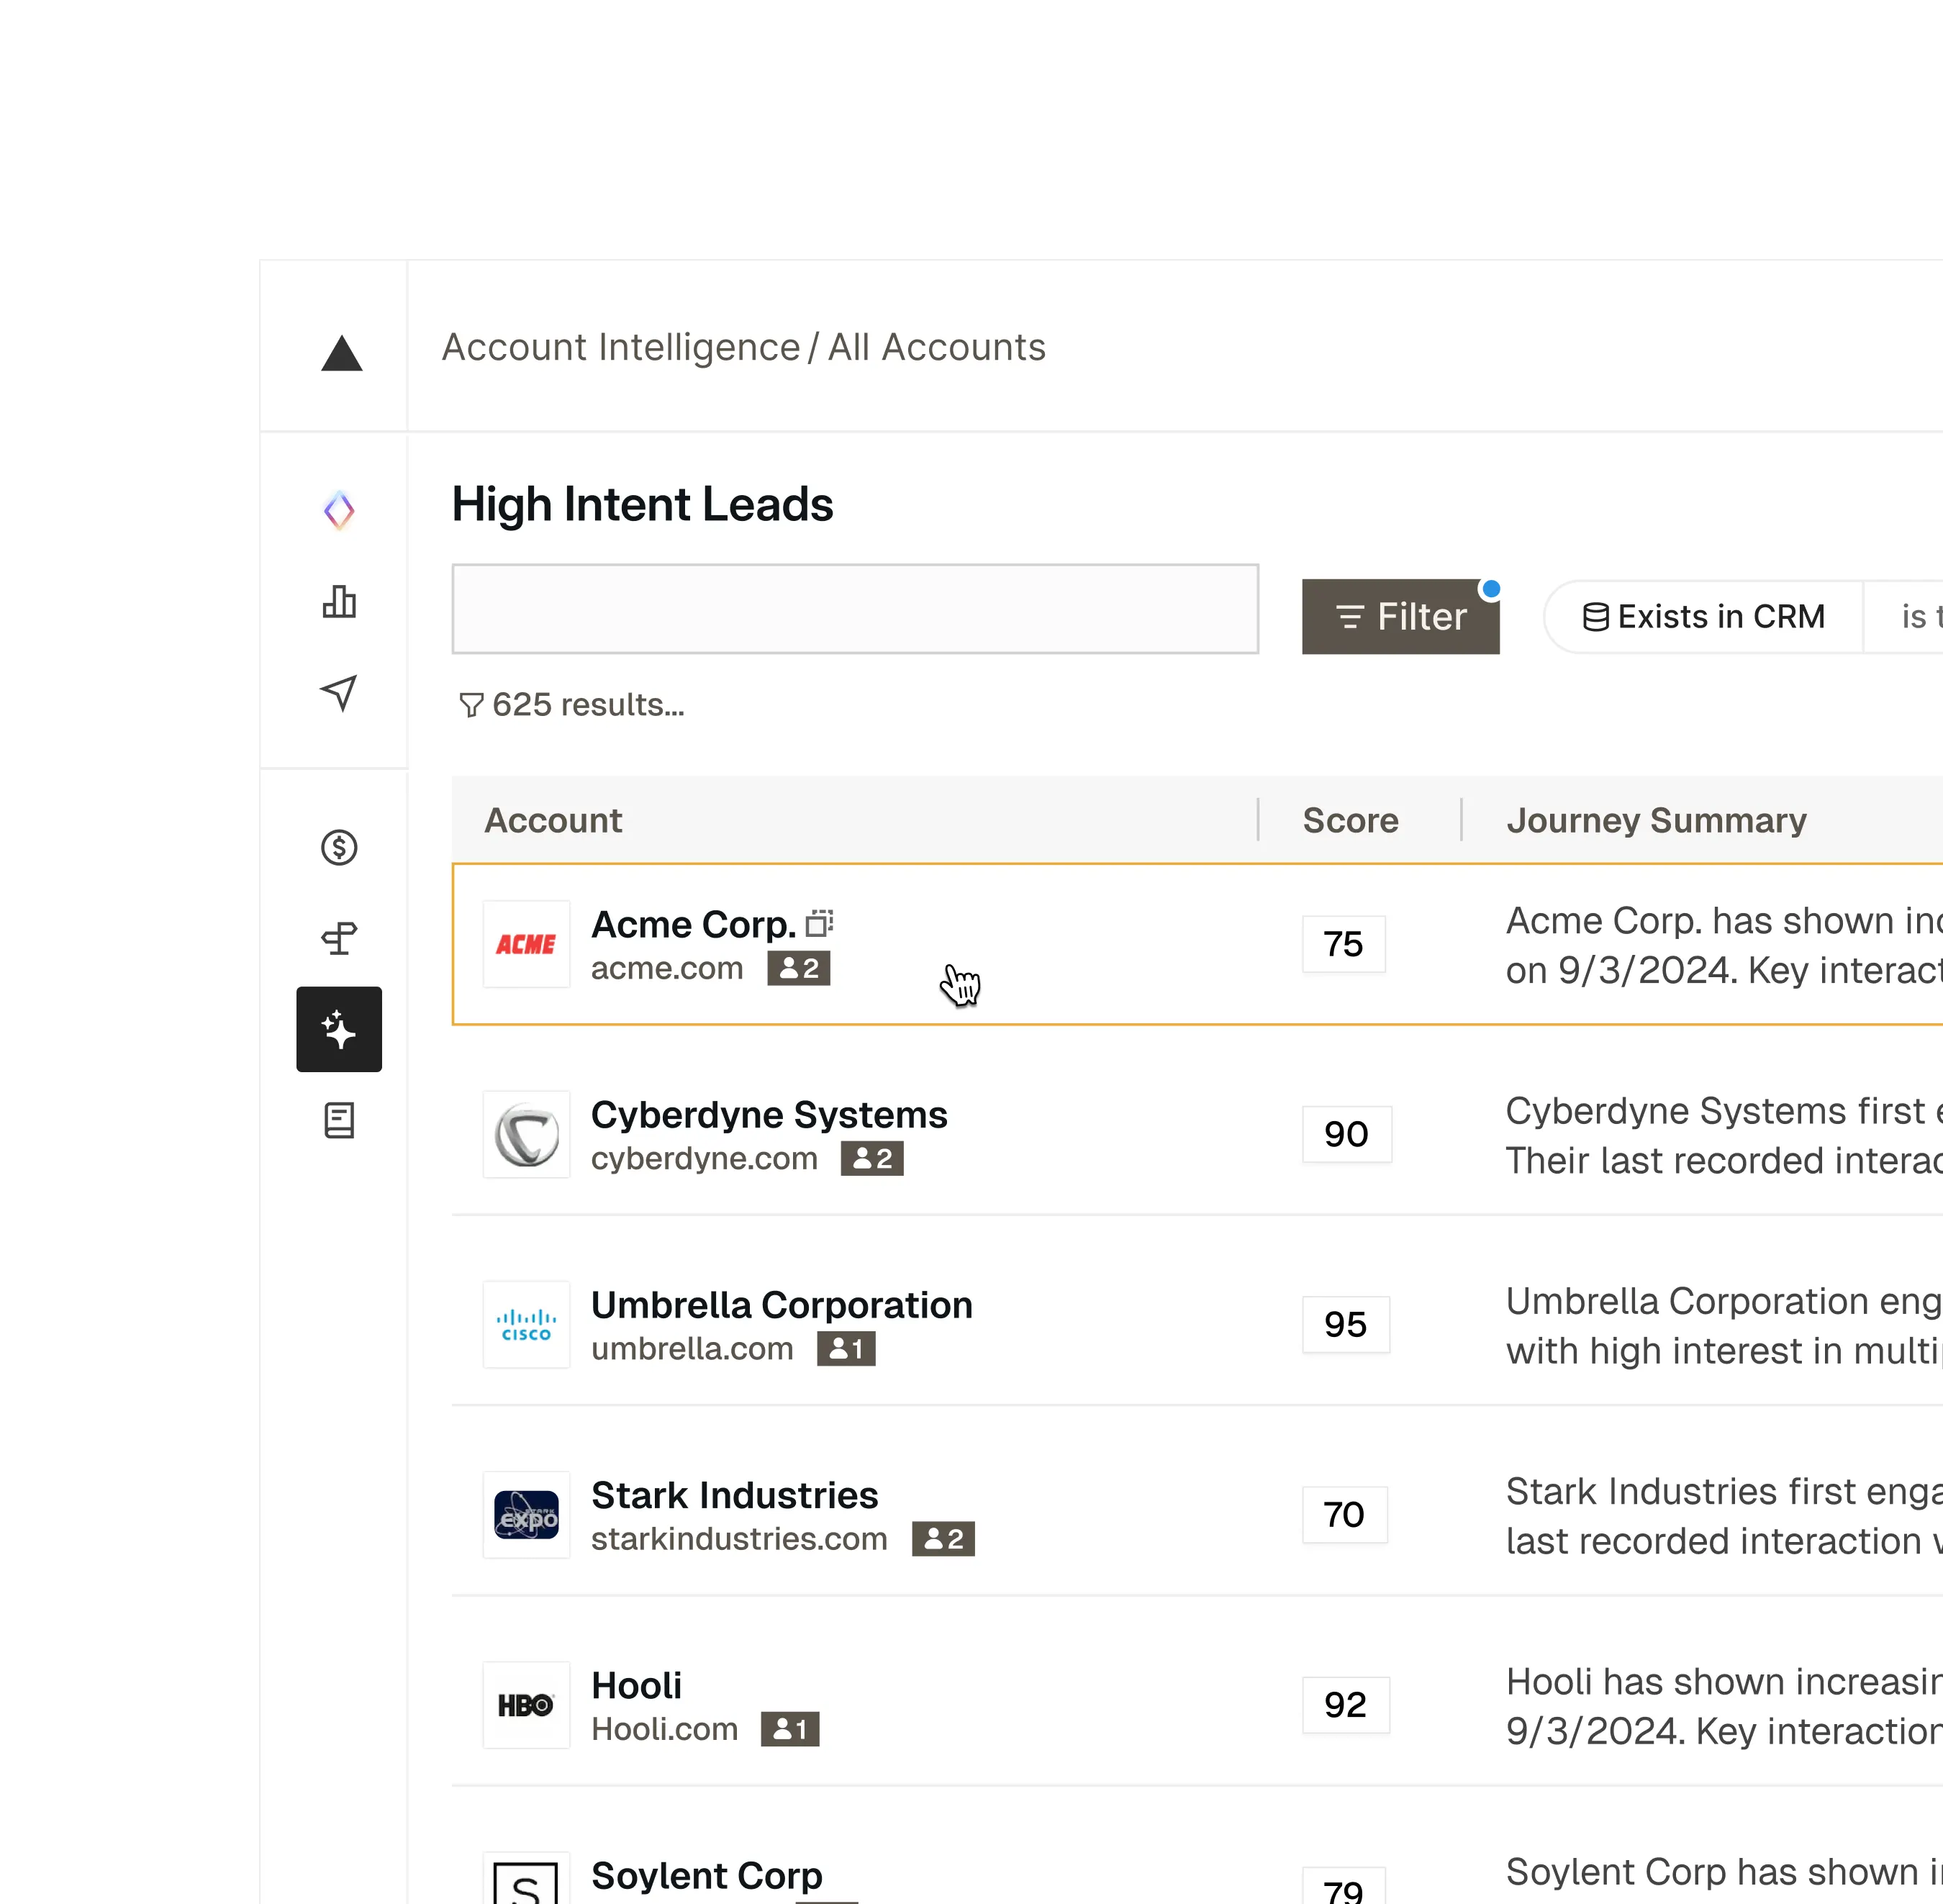Image resolution: width=1943 pixels, height=1904 pixels.
Task: Open the Filter button
Action: pos(1400,616)
